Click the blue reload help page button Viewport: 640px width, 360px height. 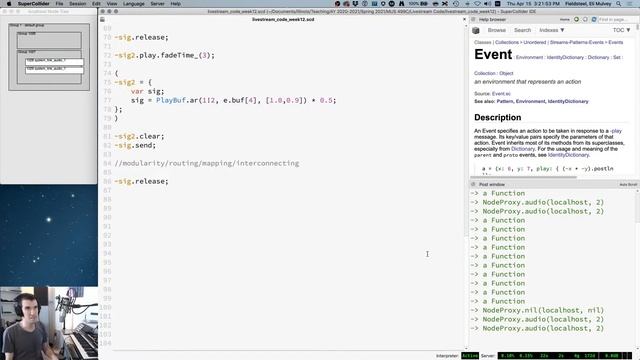(x=594, y=20)
